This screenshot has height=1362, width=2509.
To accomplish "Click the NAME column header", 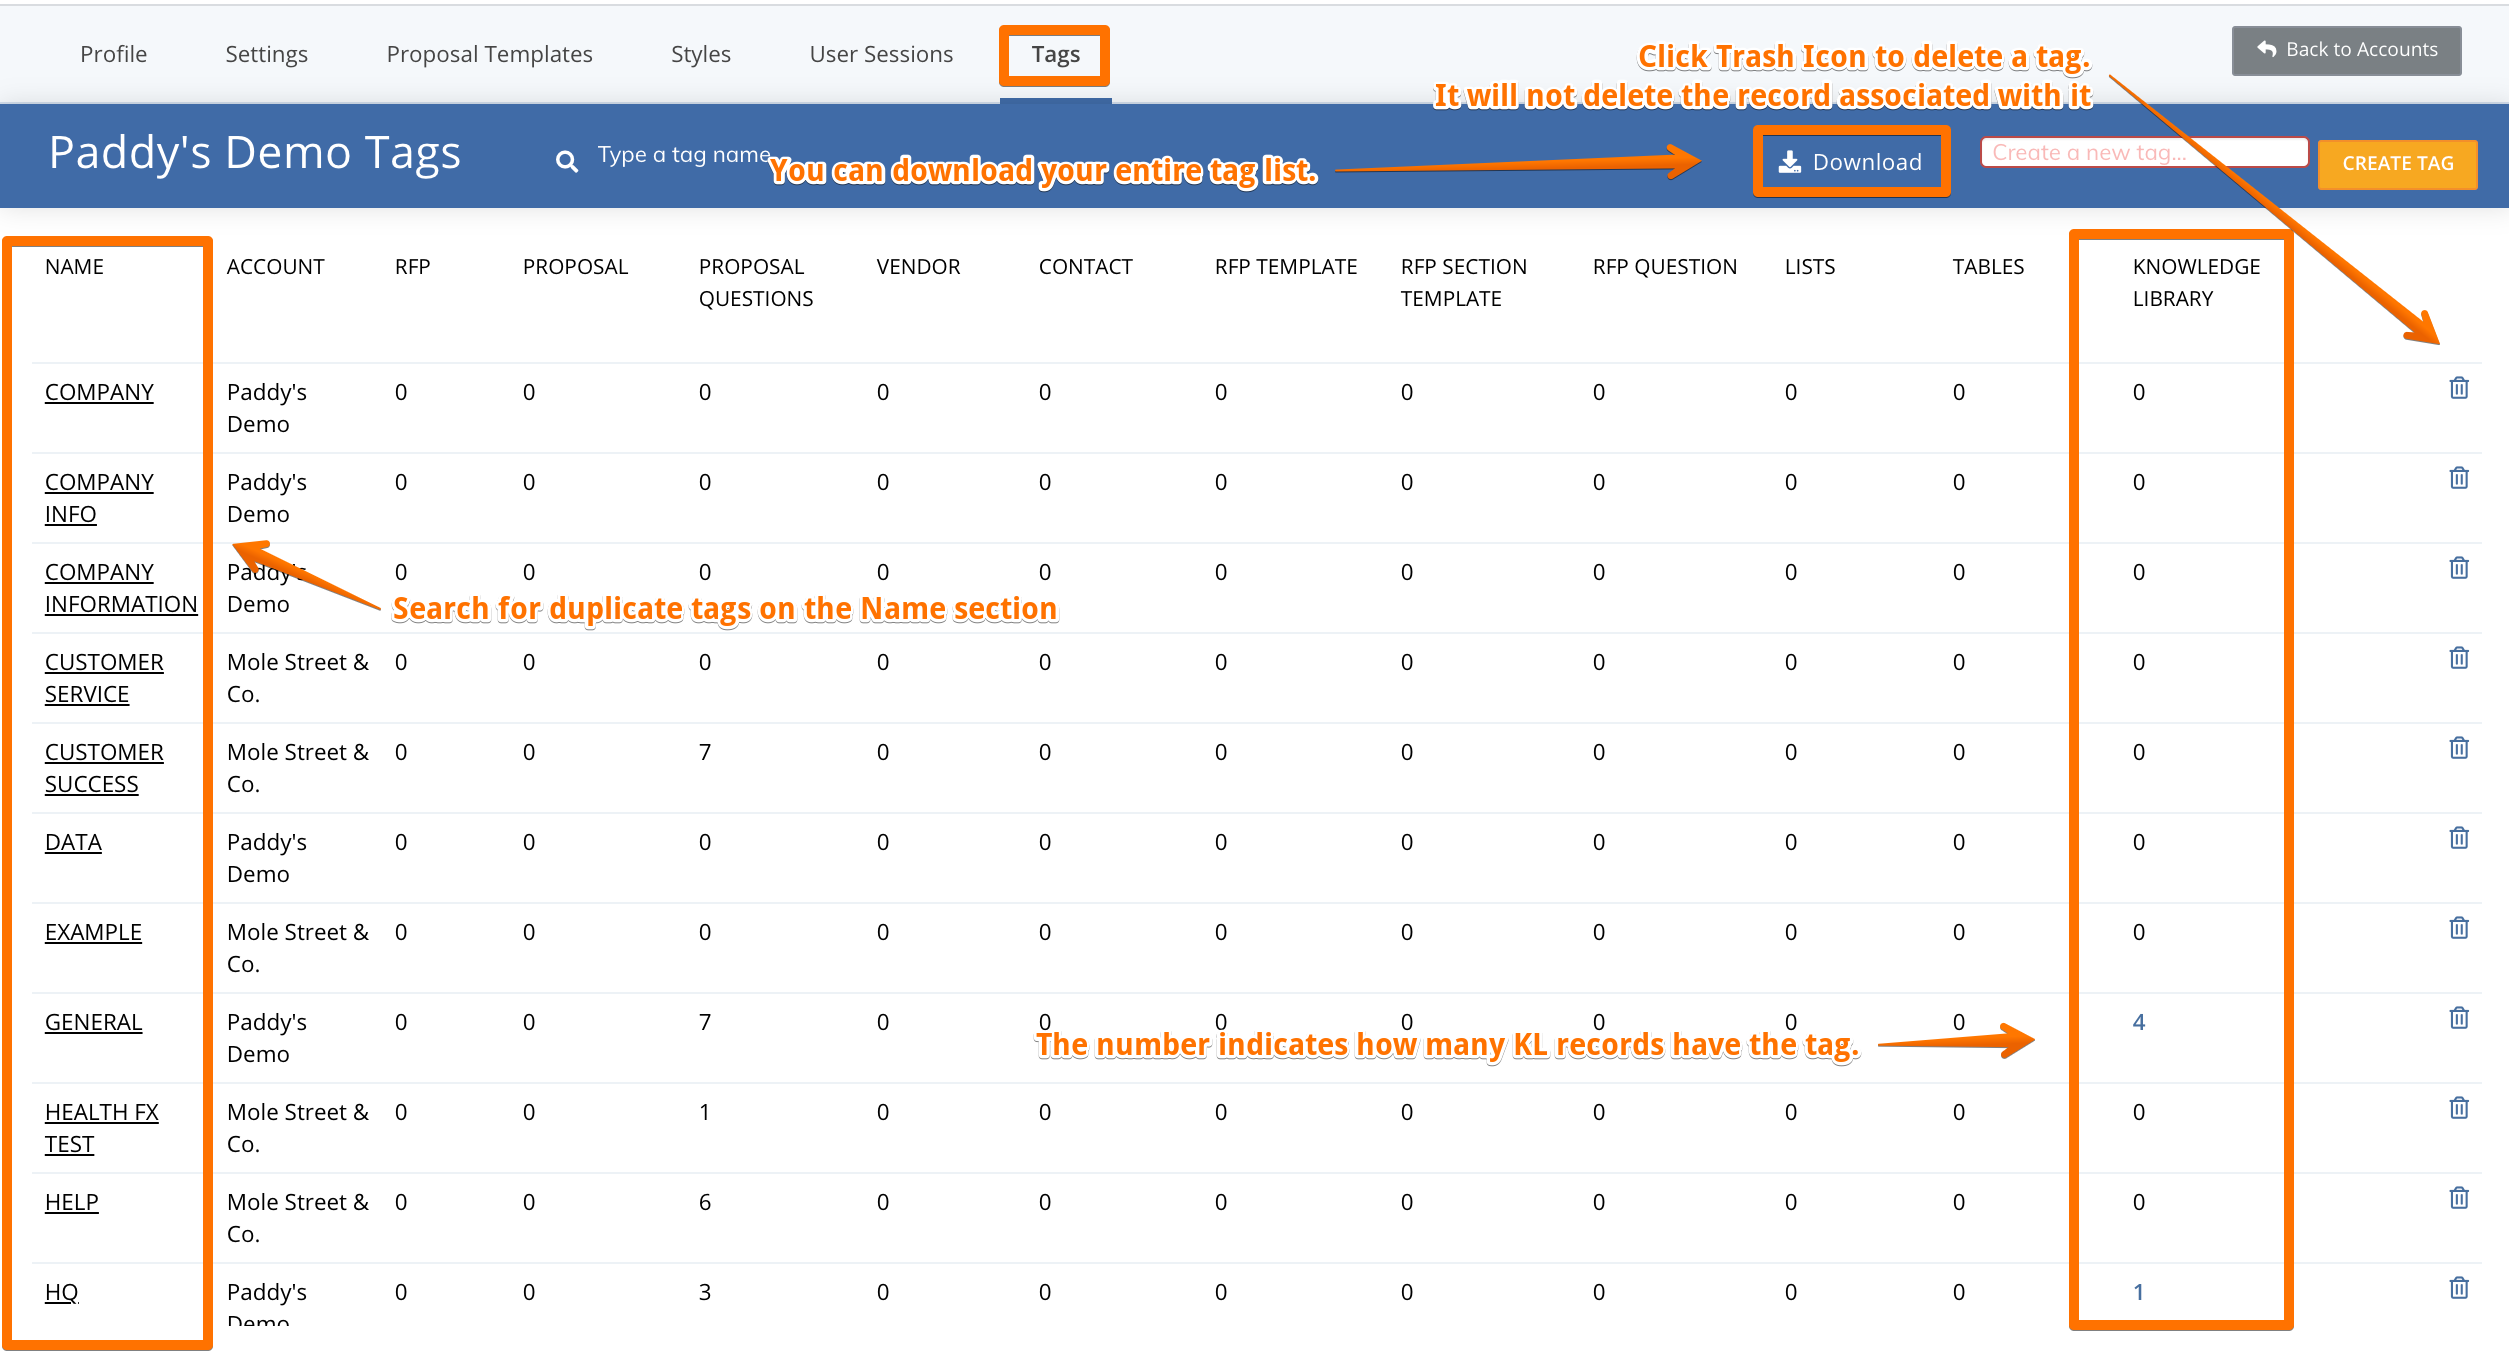I will coord(74,267).
